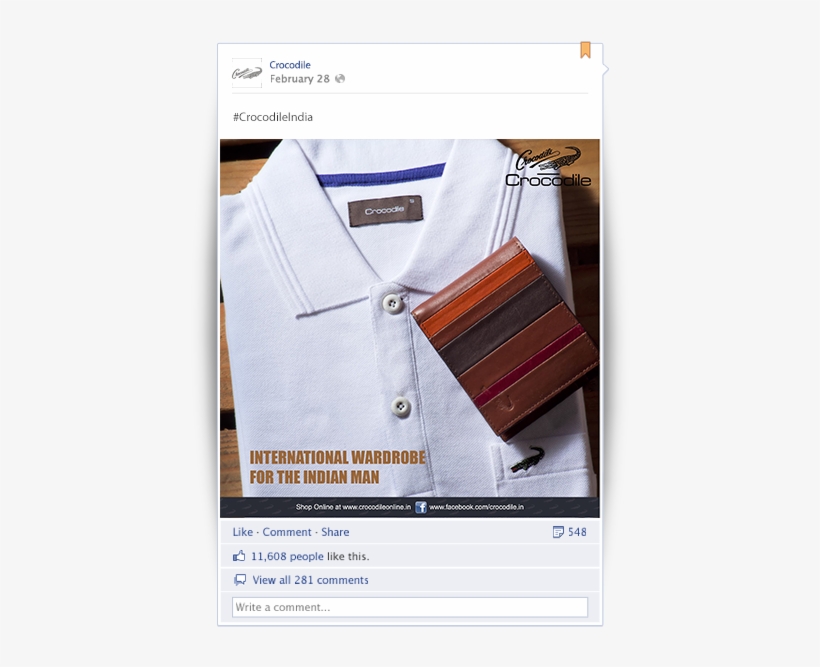The width and height of the screenshot is (820, 667).
Task: Focus the Write a comment field
Action: tap(410, 607)
